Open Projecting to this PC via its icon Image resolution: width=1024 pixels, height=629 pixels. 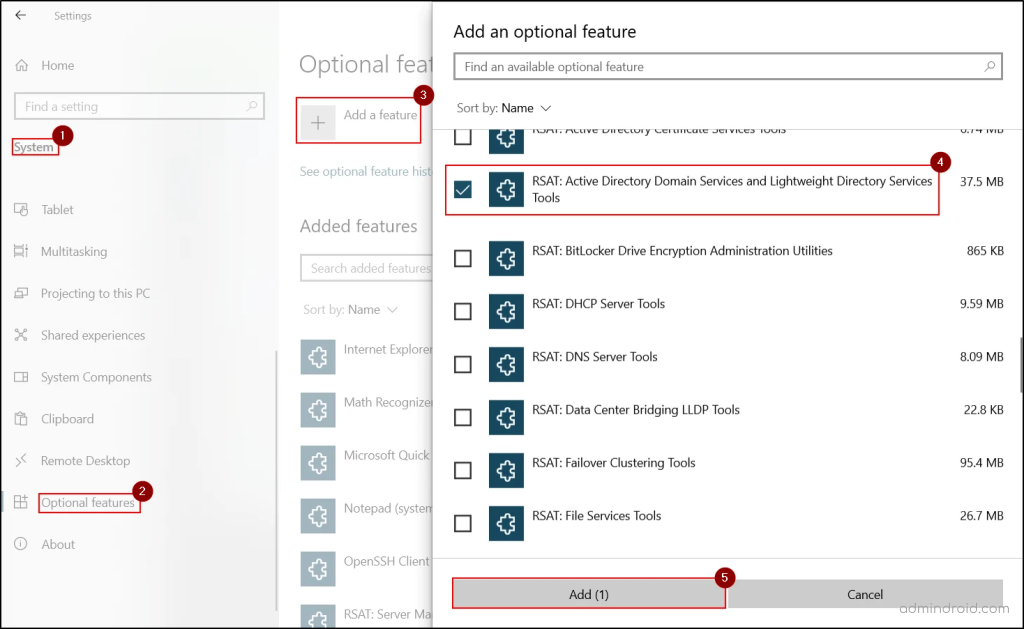pyautogui.click(x=22, y=293)
